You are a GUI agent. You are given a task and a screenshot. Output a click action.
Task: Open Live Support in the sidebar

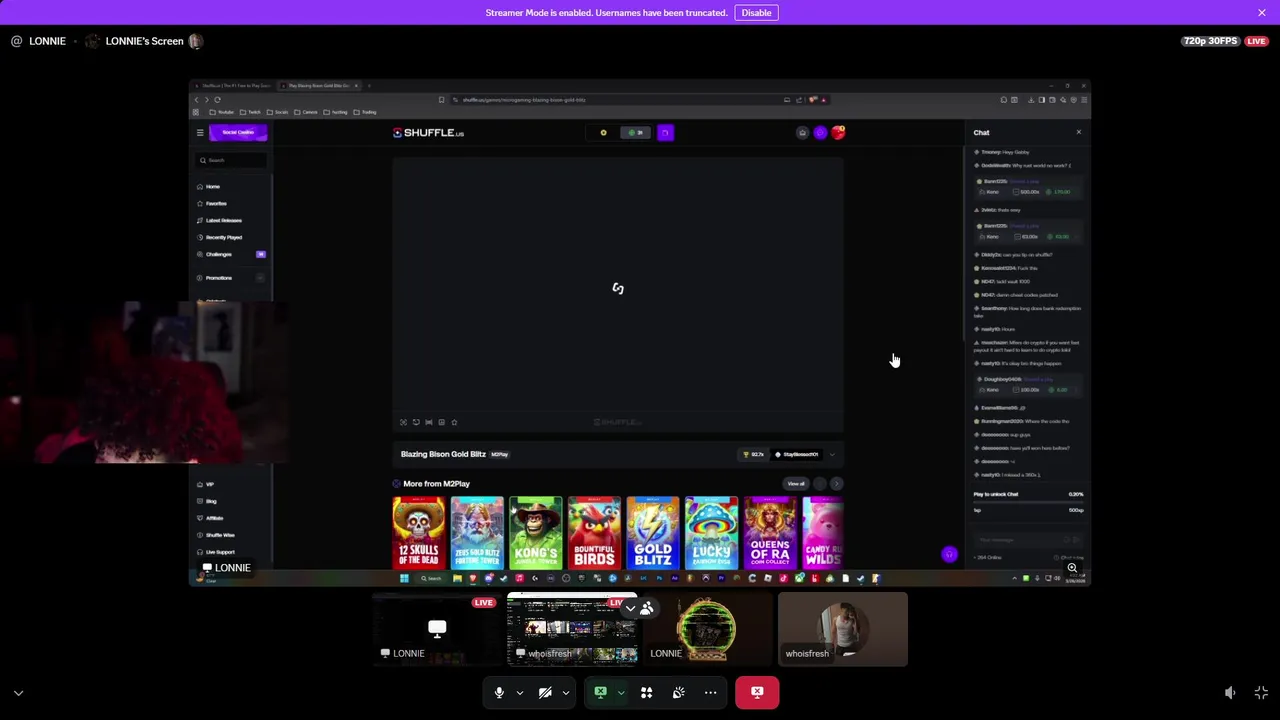pos(219,552)
